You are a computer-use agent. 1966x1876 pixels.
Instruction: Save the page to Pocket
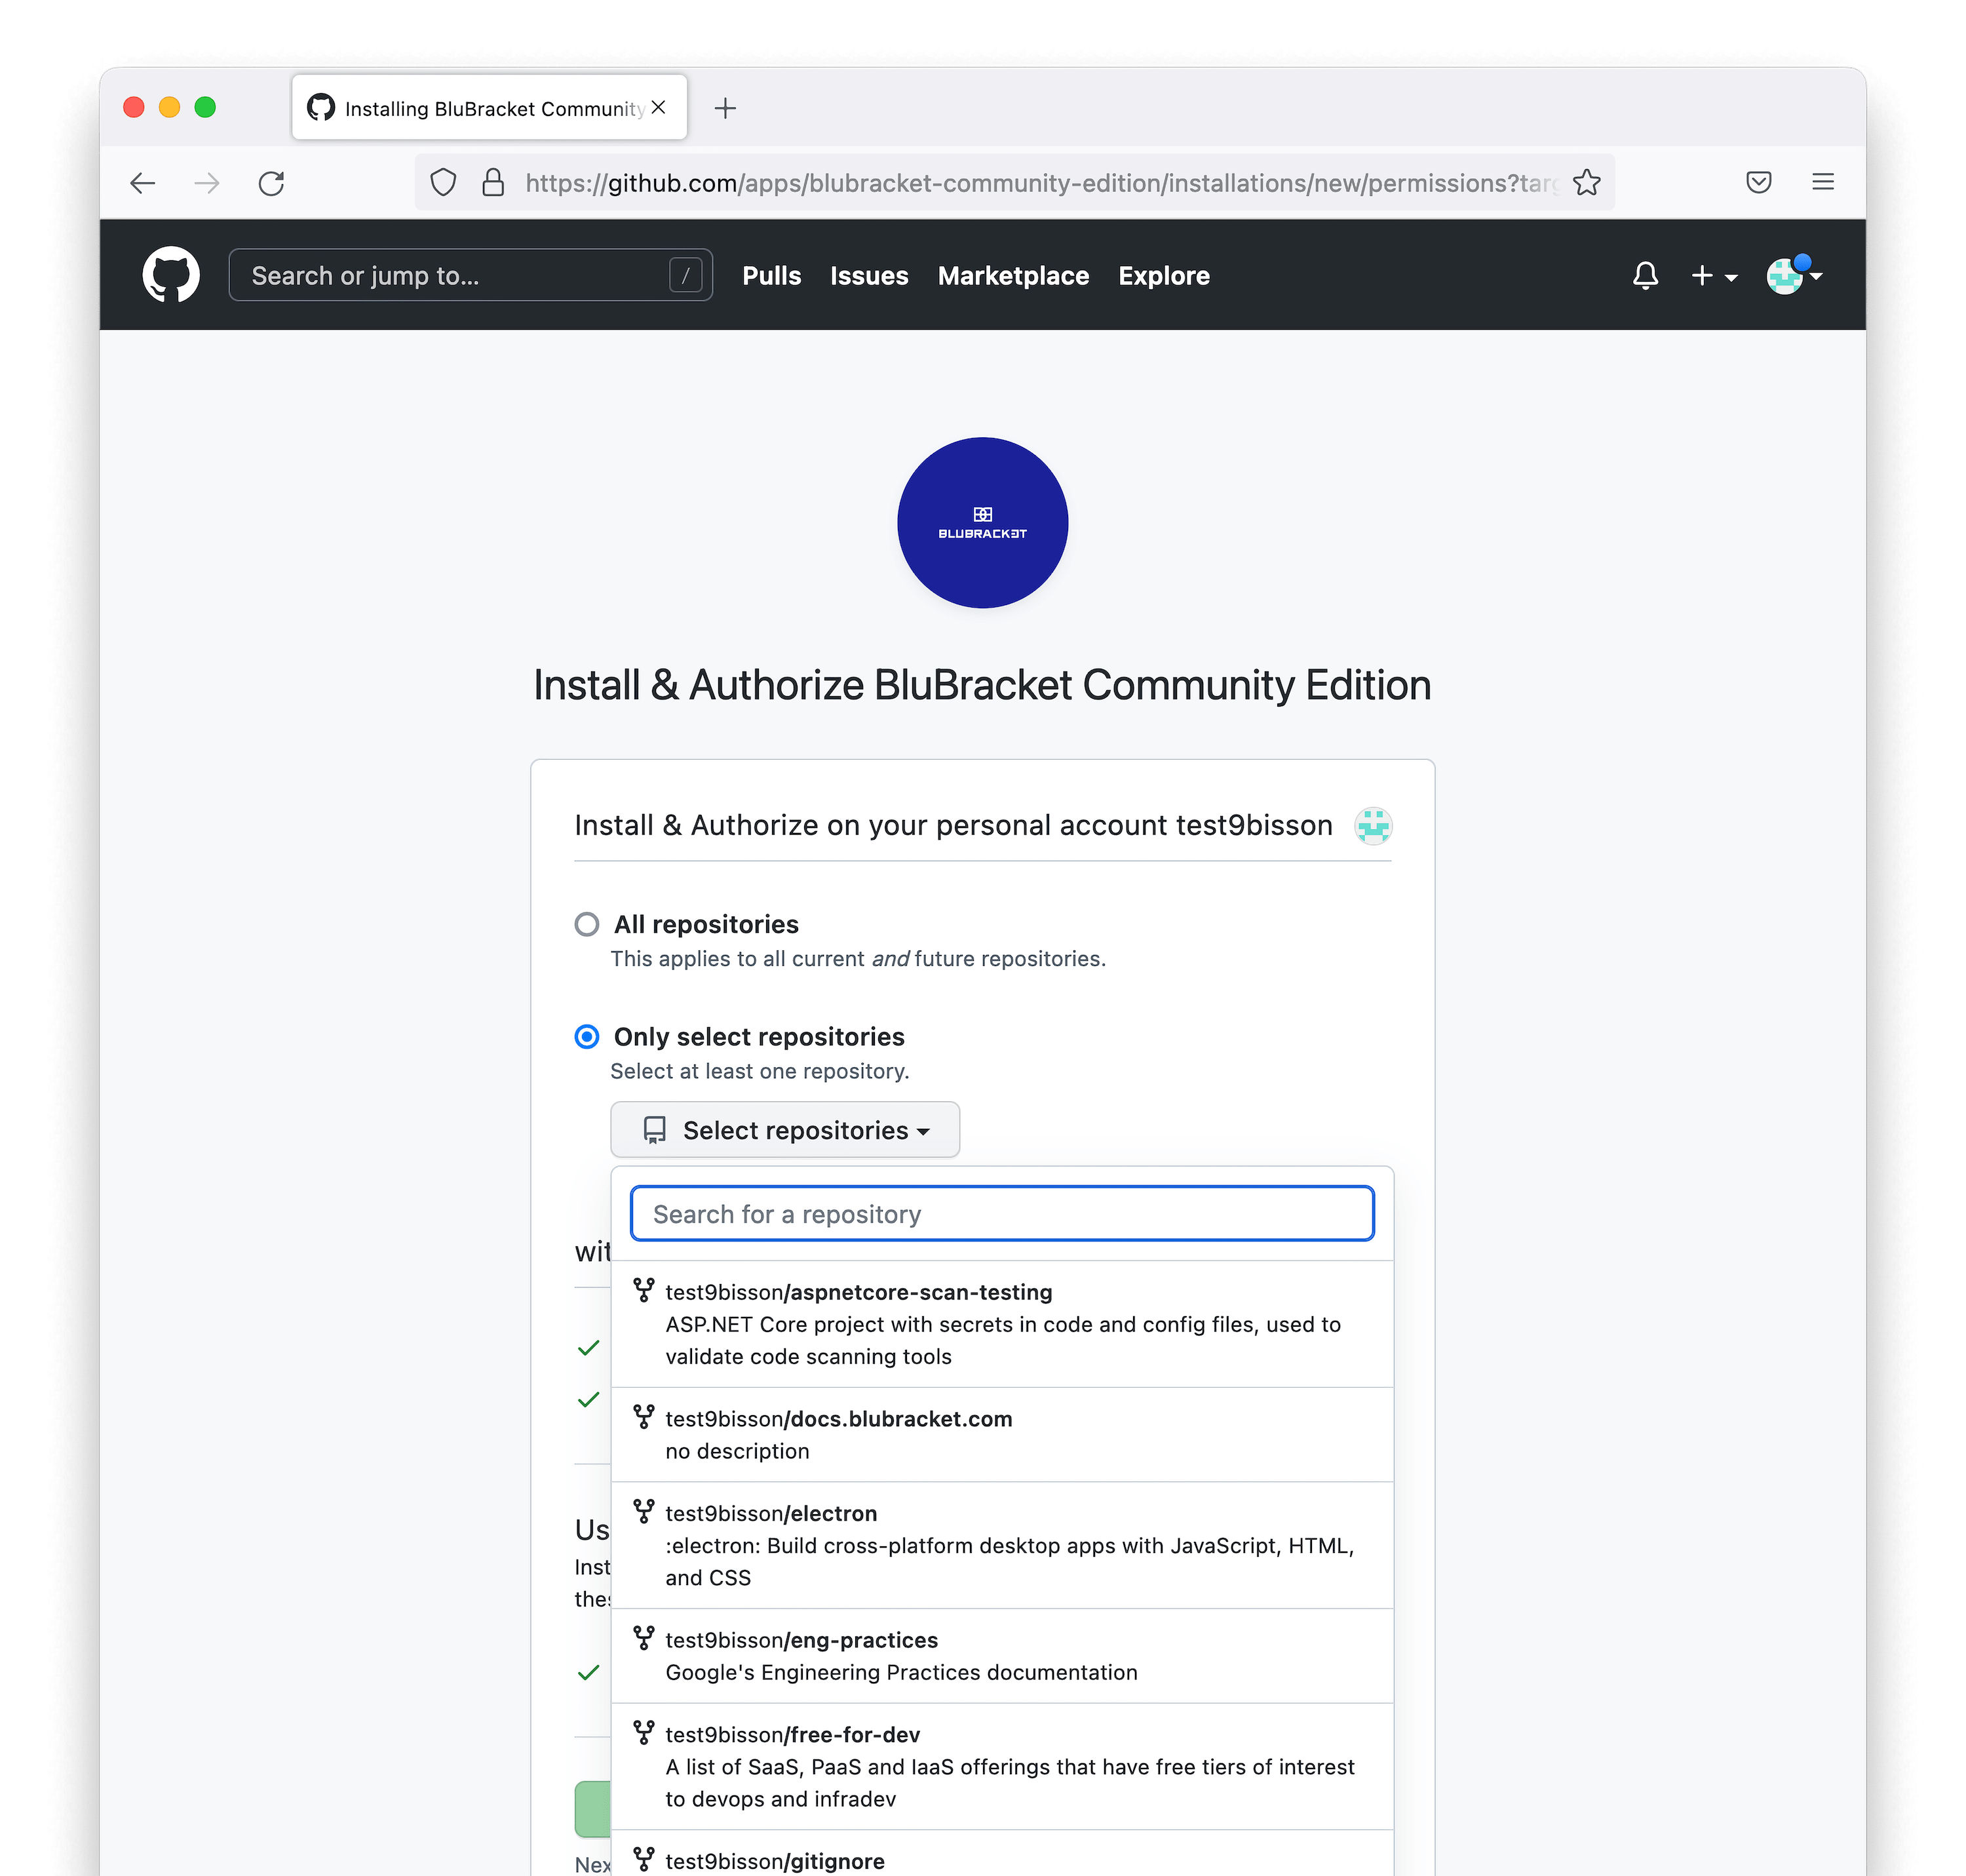[x=1759, y=182]
